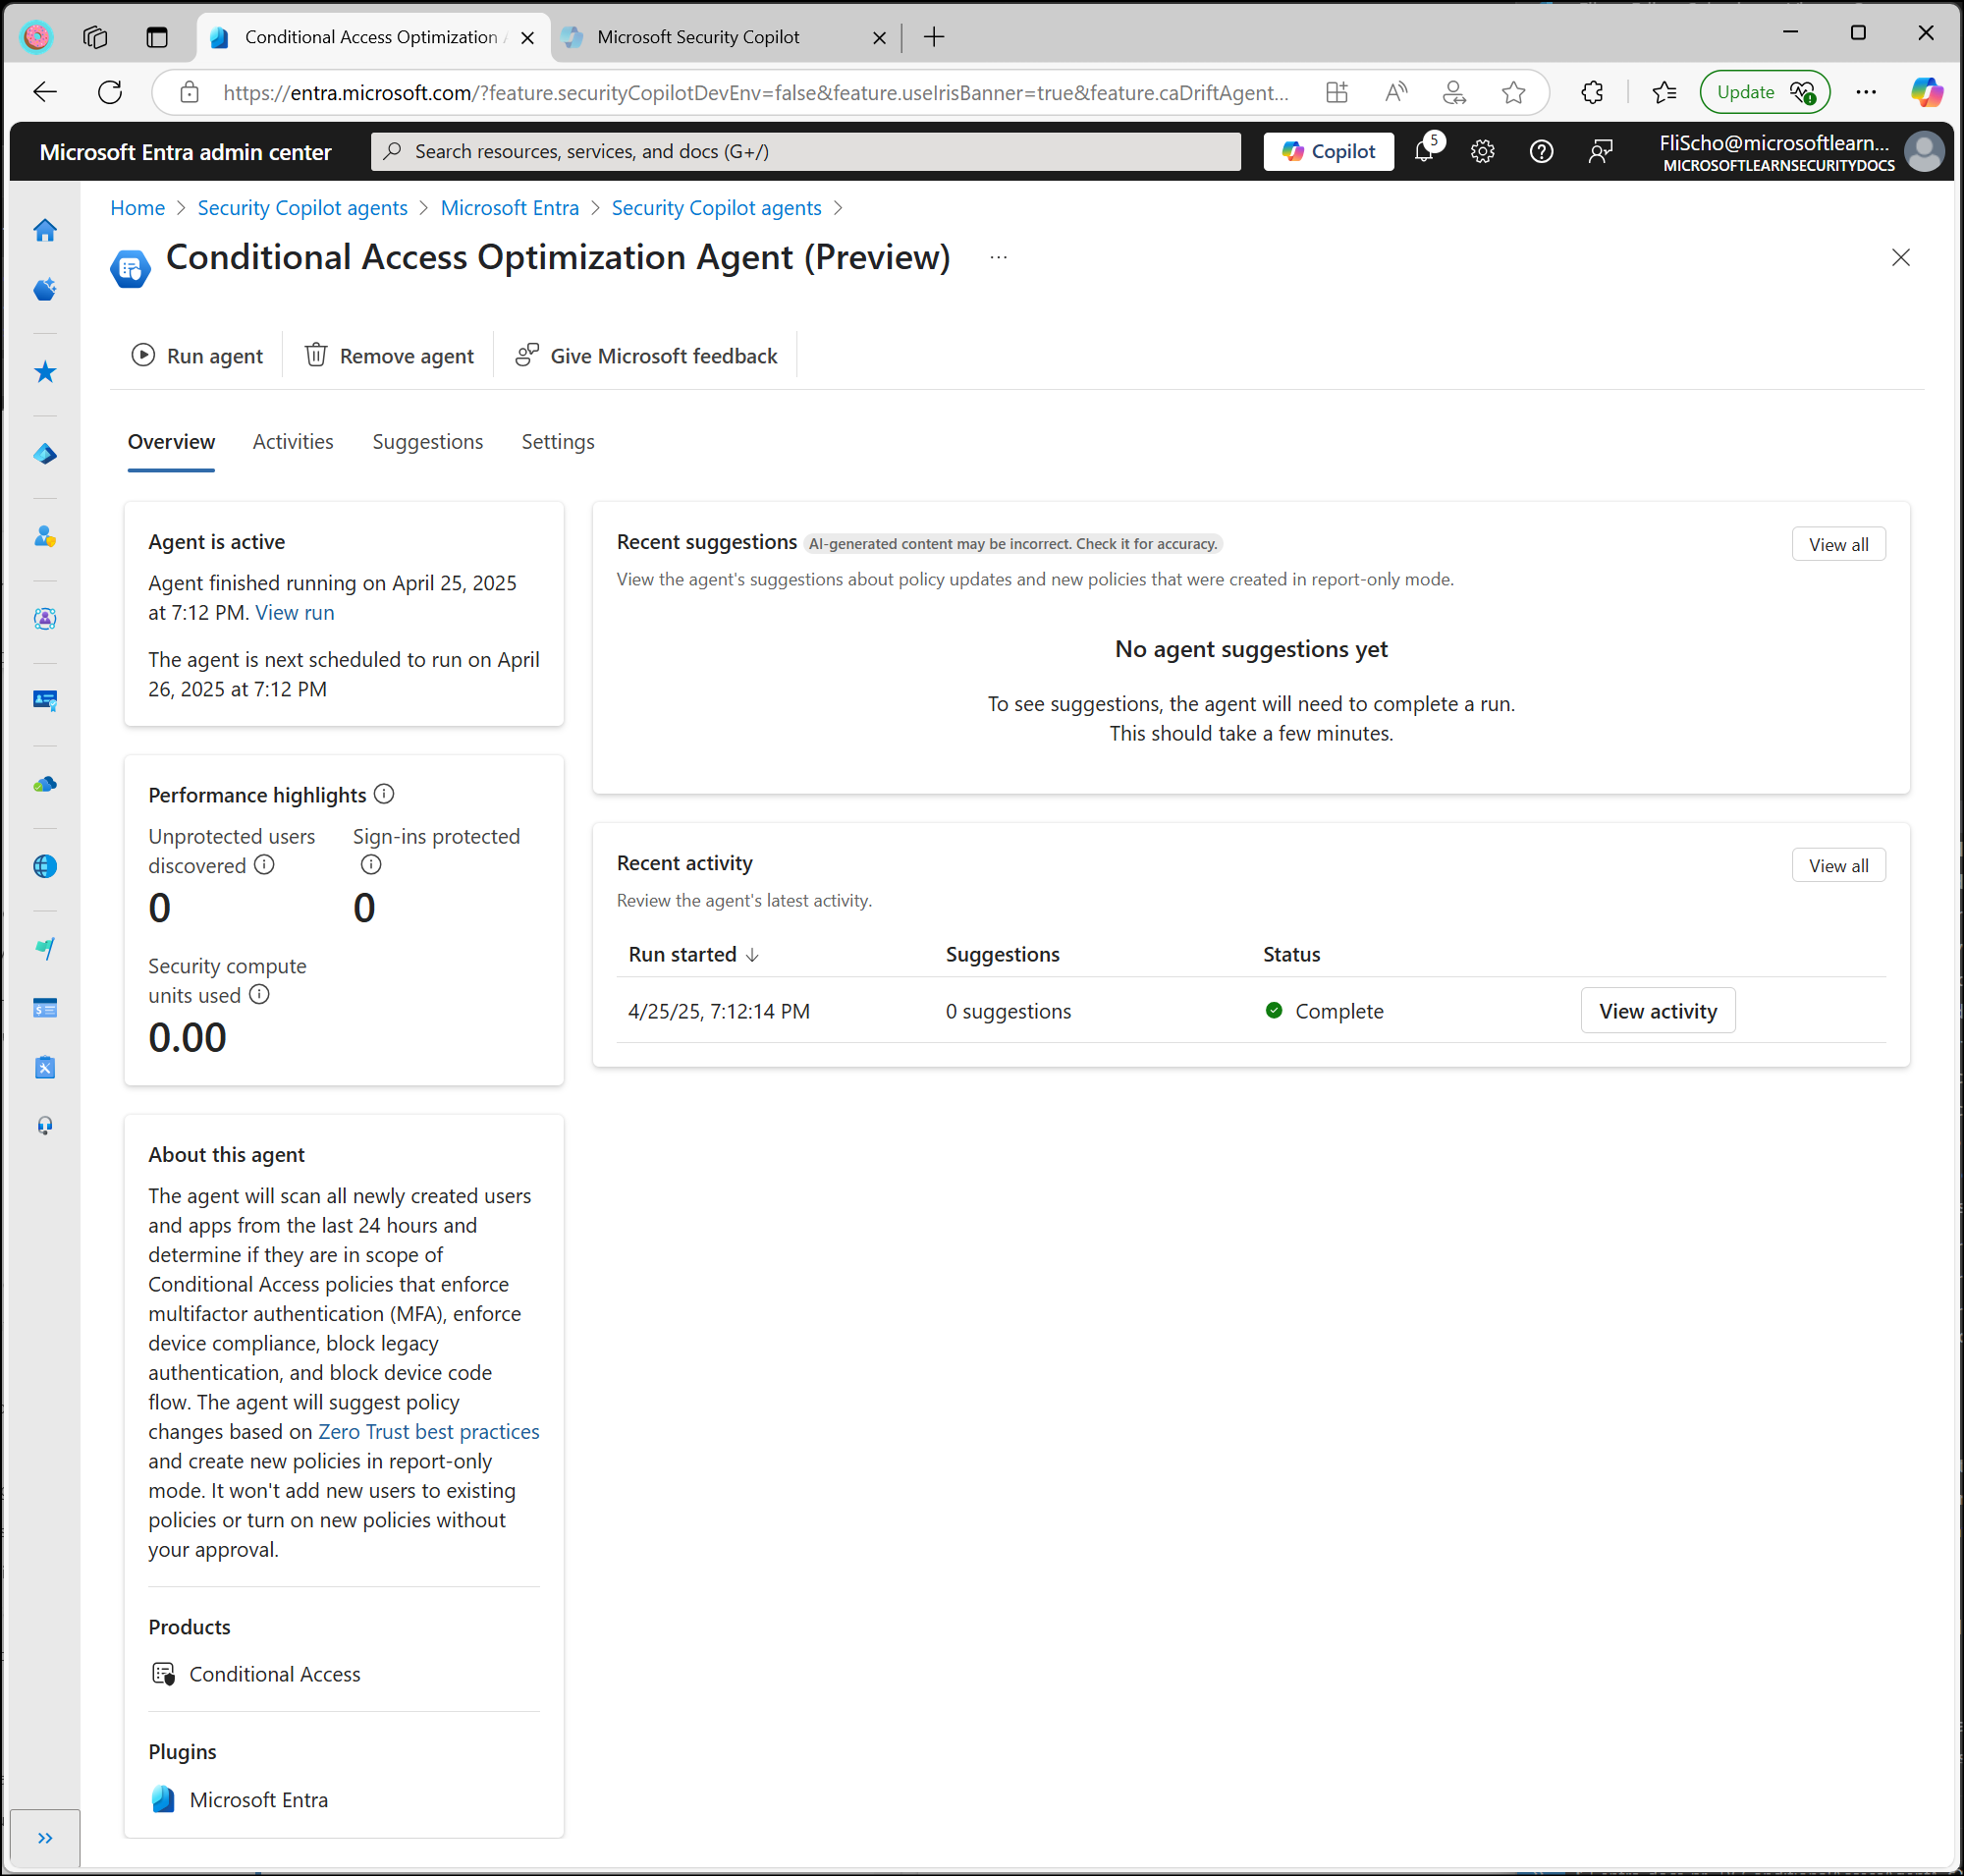Open the settings gear in portal header
Viewport: 1964px width, 1876px height.
tap(1482, 152)
